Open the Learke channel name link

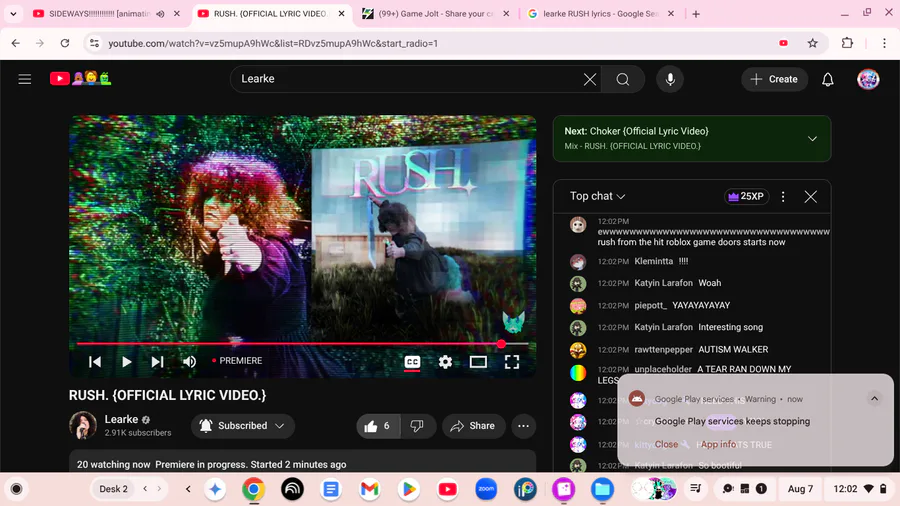[x=121, y=419]
